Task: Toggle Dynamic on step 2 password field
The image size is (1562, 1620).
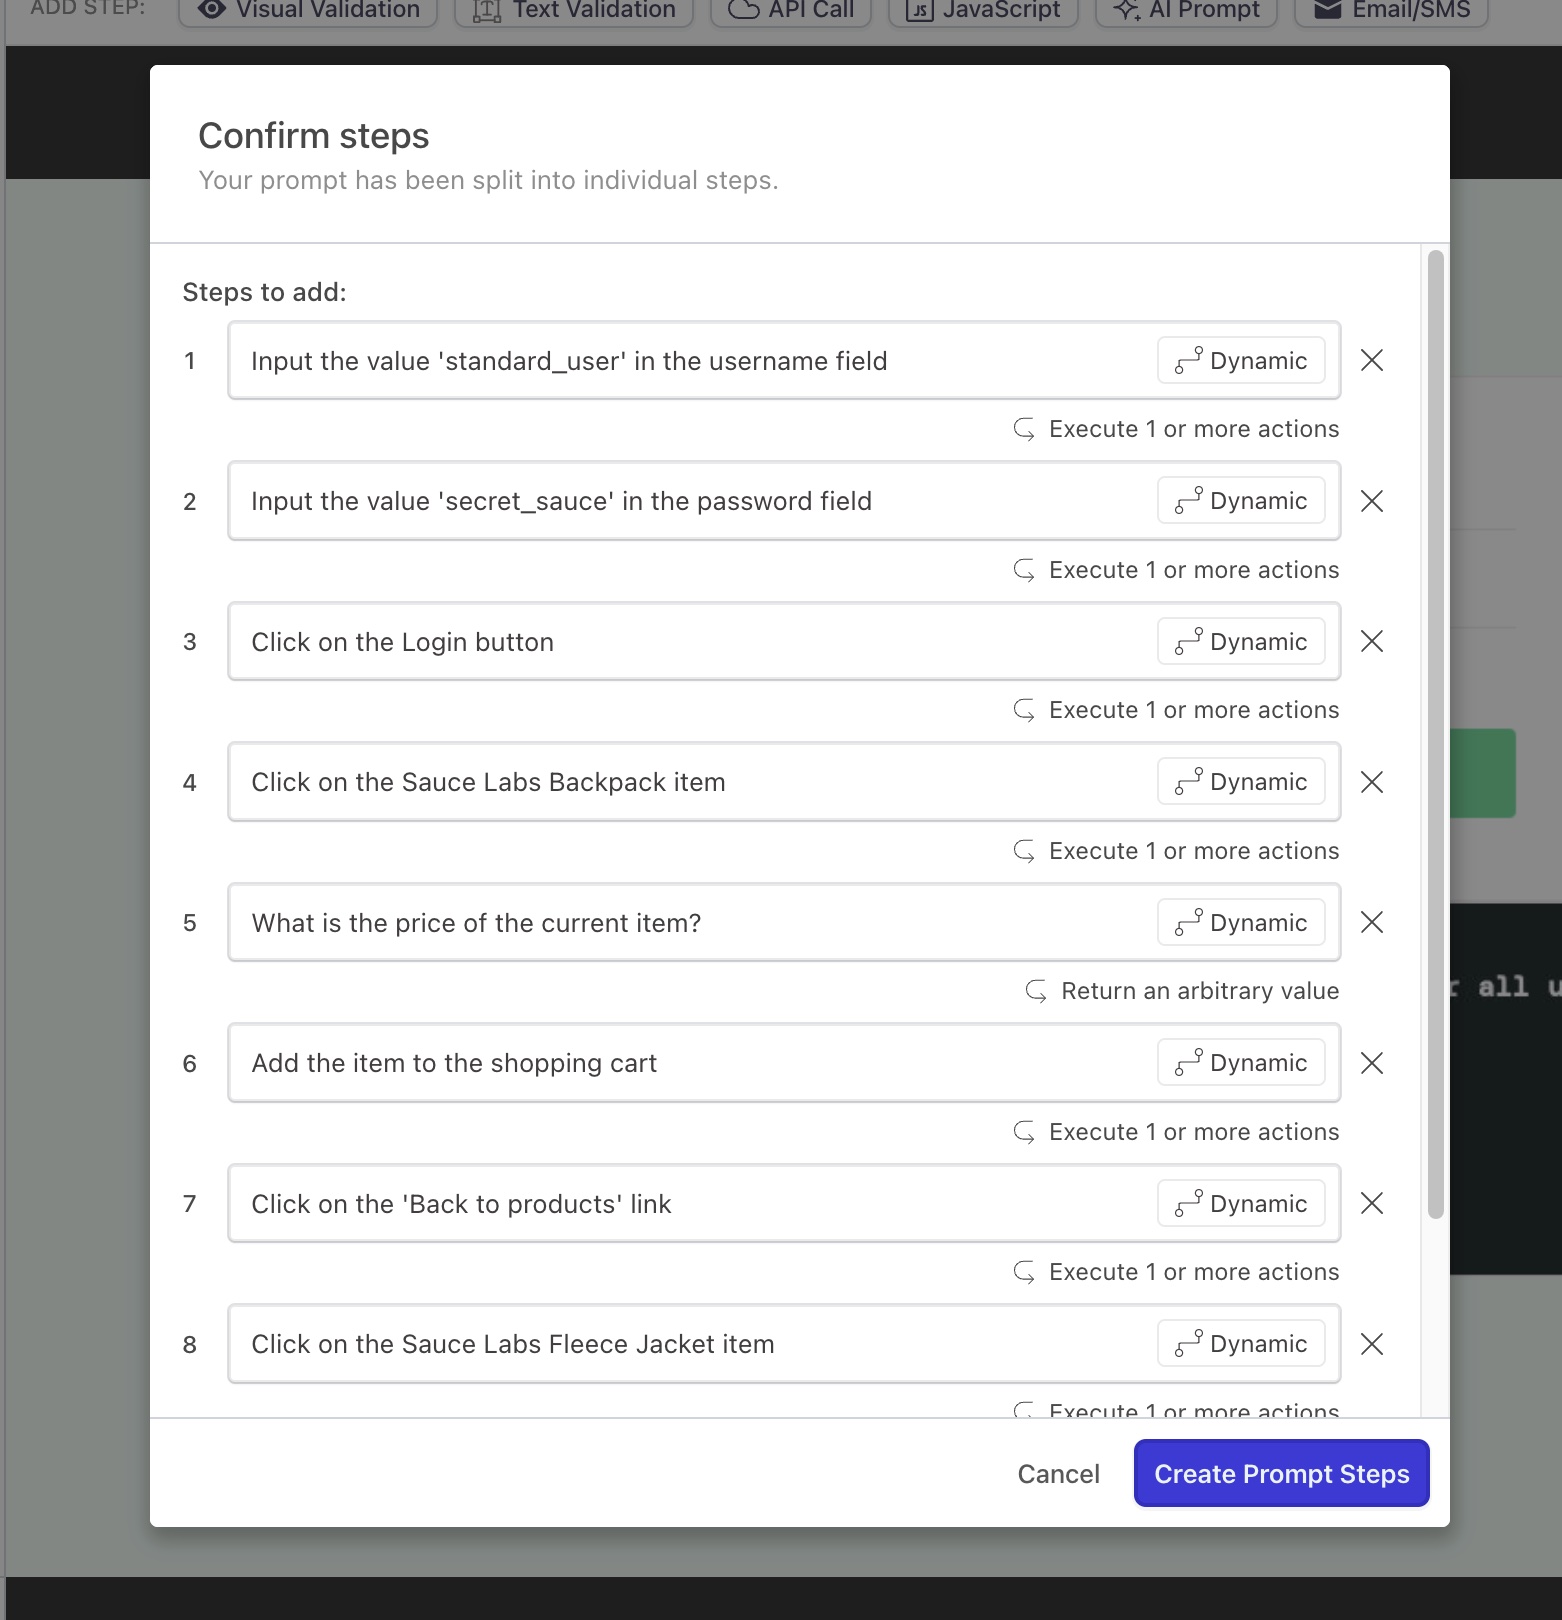Action: coord(1241,500)
